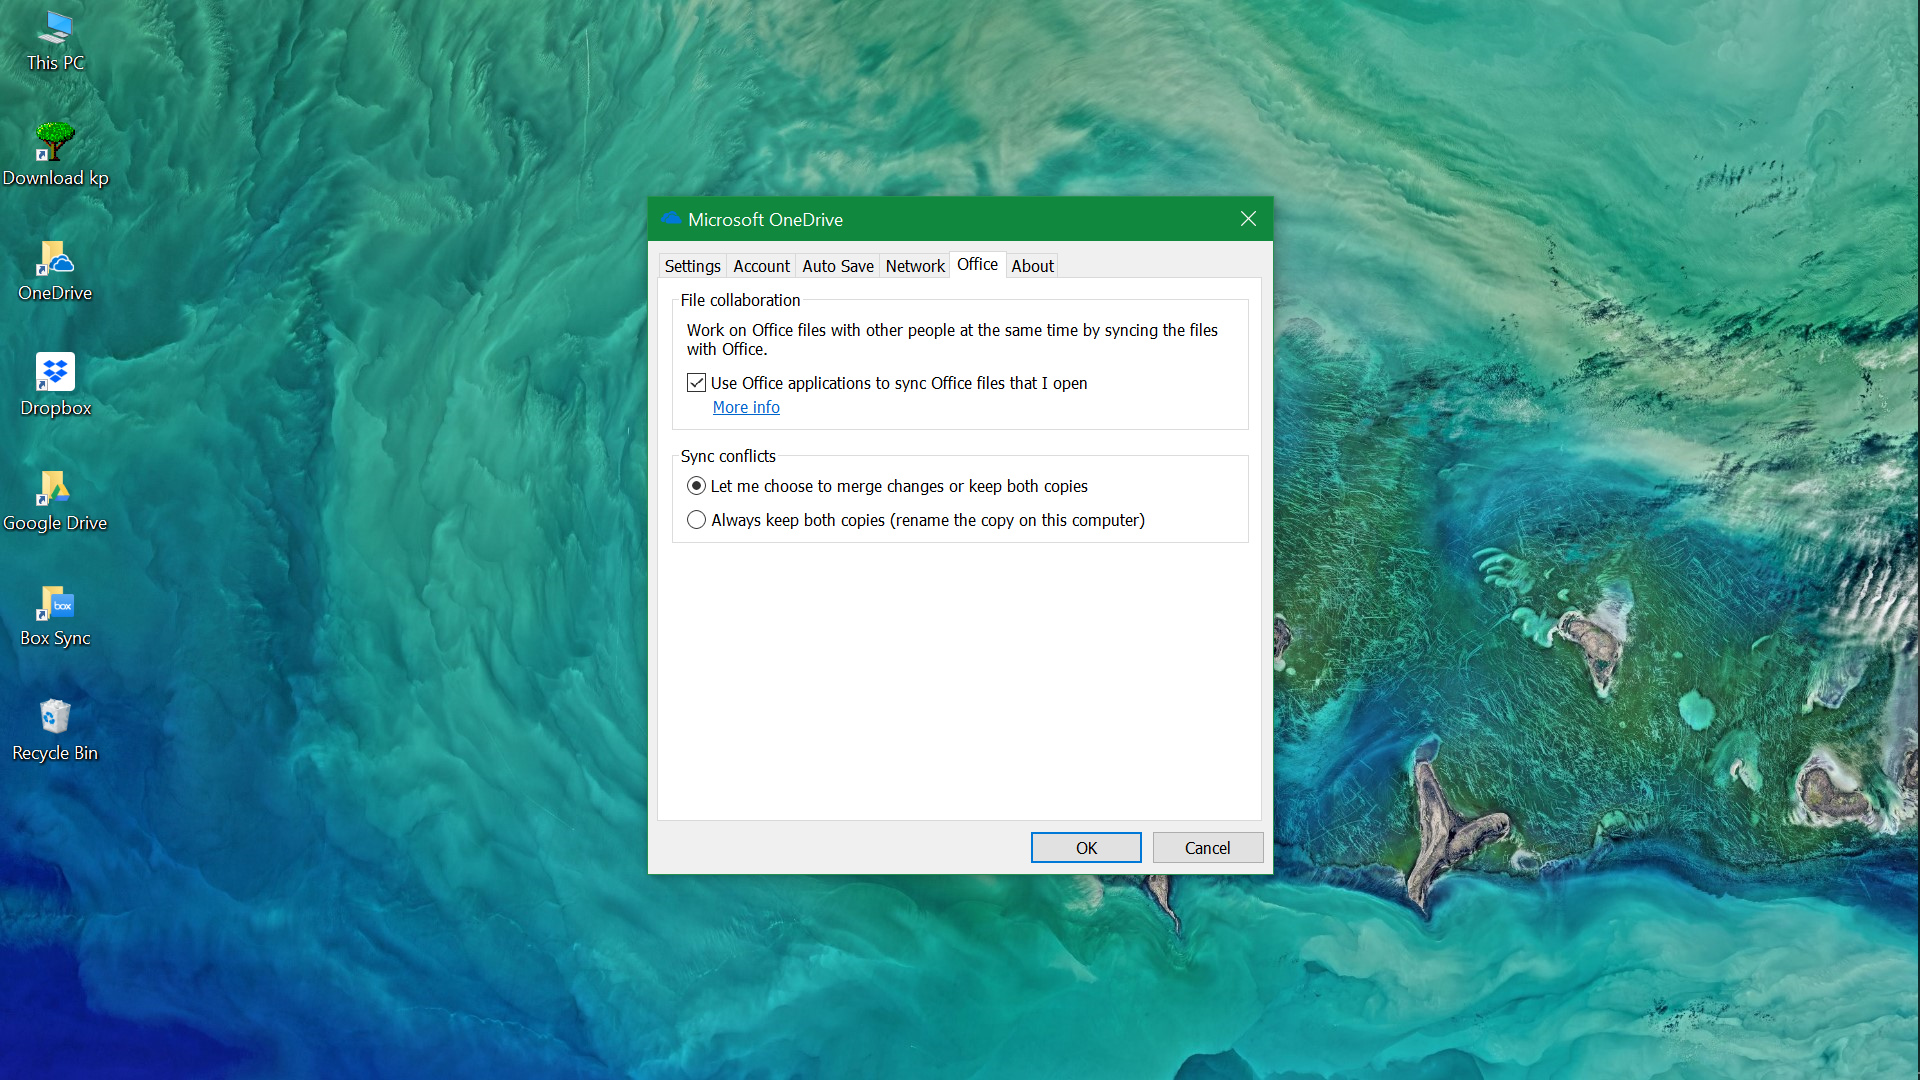The height and width of the screenshot is (1080, 1920).
Task: Select the Dropbox desktop shortcut
Action: [55, 386]
